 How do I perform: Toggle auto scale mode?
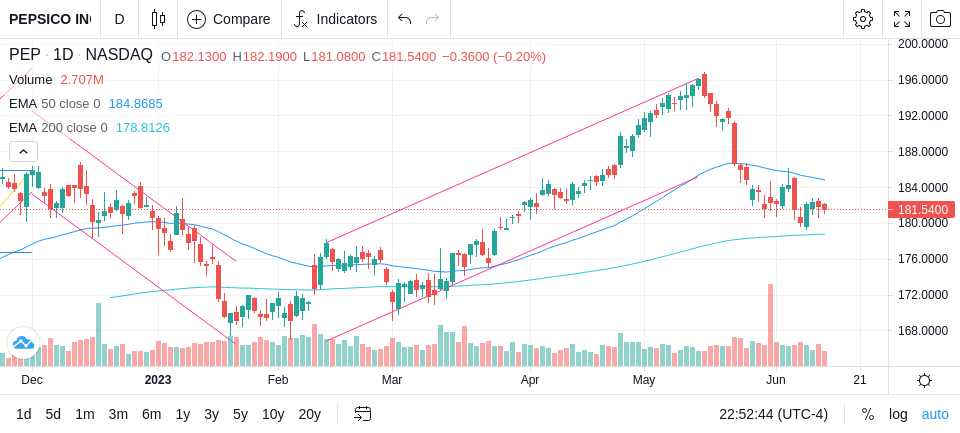935,414
